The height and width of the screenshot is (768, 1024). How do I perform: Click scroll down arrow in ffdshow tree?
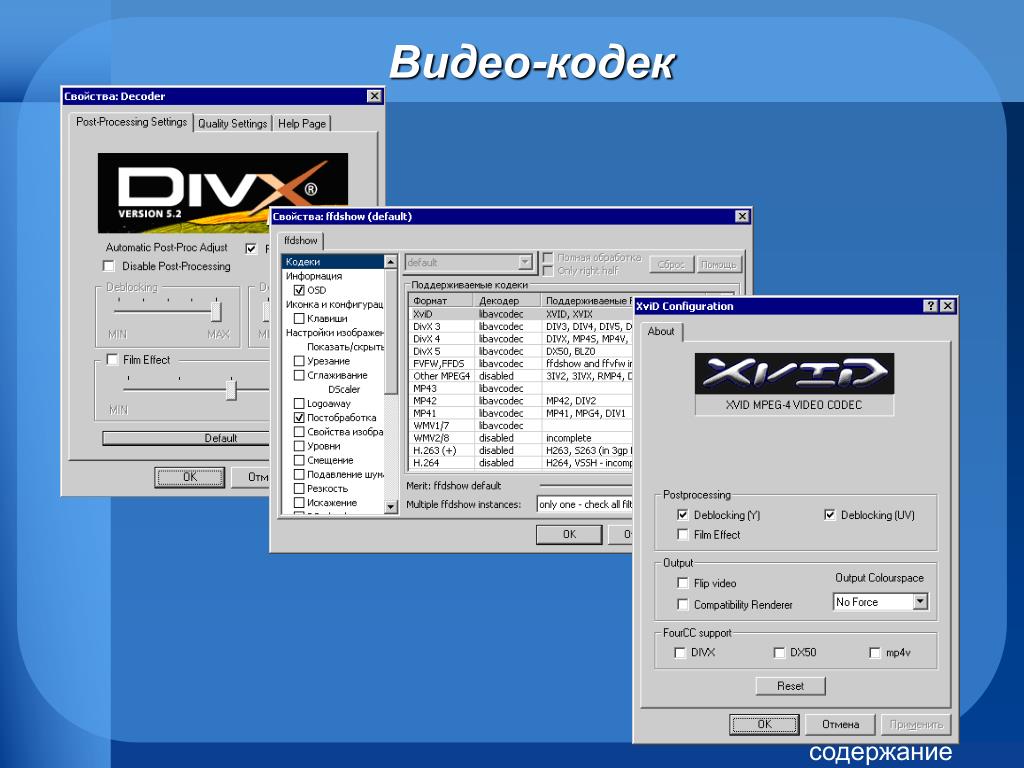[x=391, y=506]
